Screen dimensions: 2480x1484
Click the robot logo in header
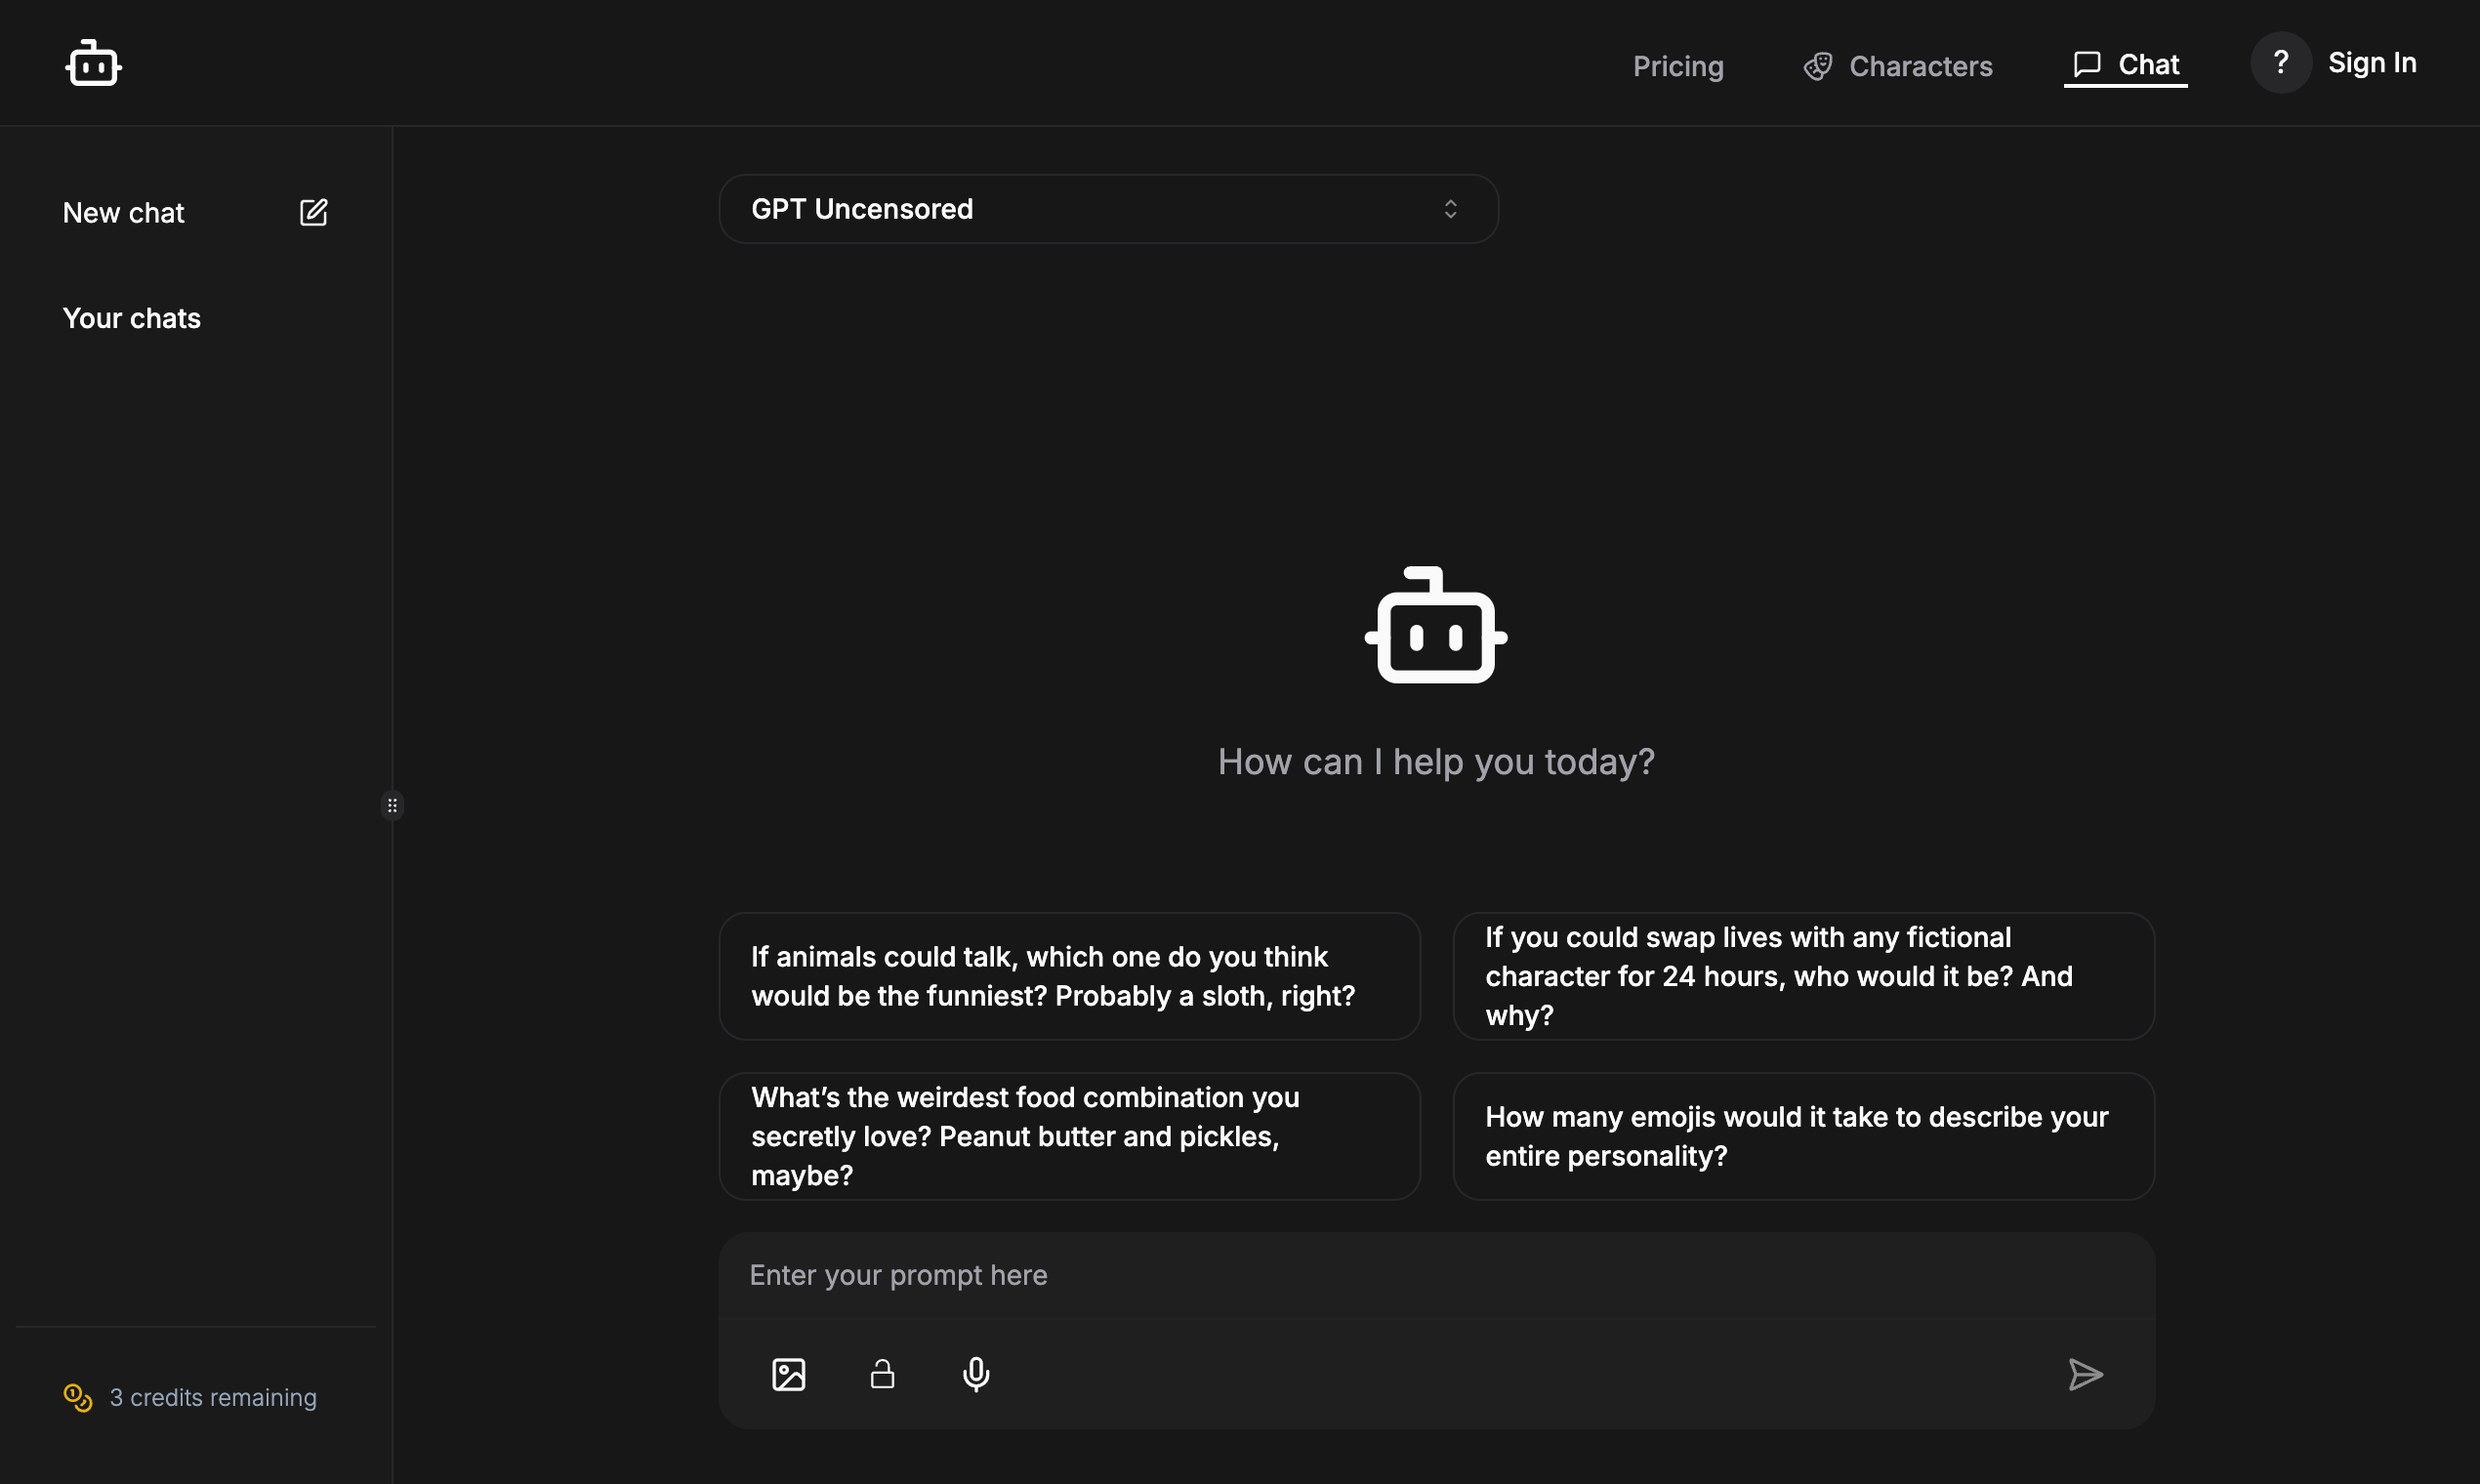coord(93,64)
